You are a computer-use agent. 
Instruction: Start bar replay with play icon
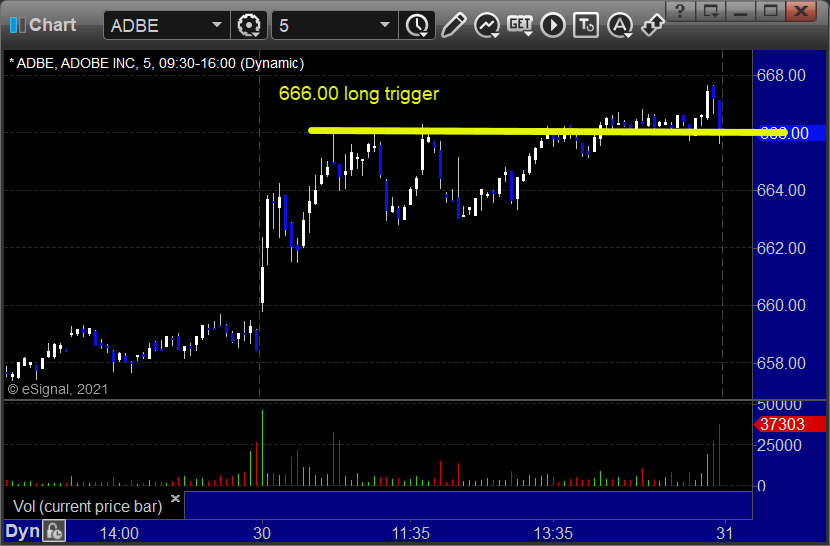point(553,25)
